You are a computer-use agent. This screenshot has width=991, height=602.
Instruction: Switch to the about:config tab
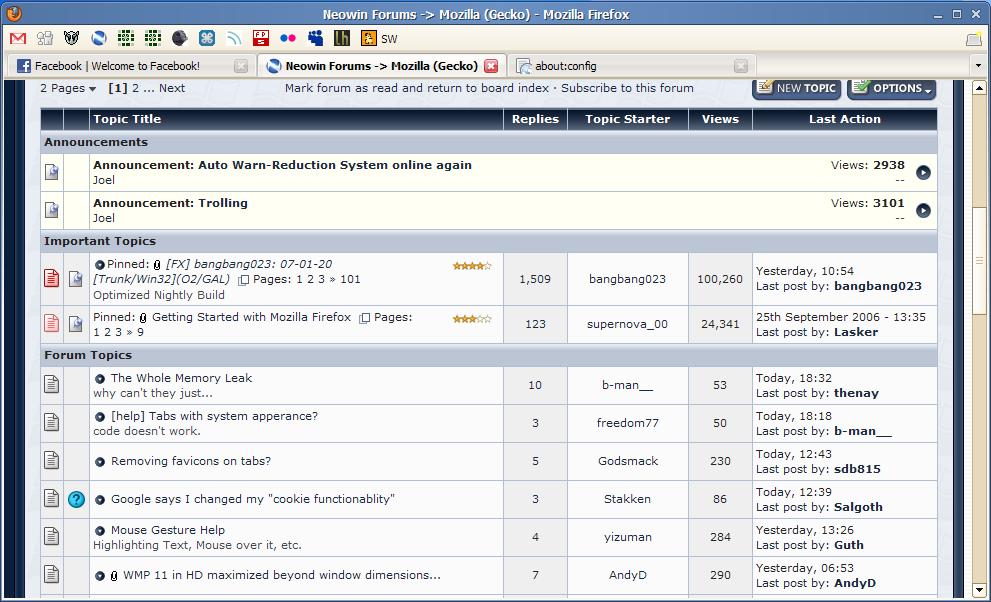pos(565,66)
